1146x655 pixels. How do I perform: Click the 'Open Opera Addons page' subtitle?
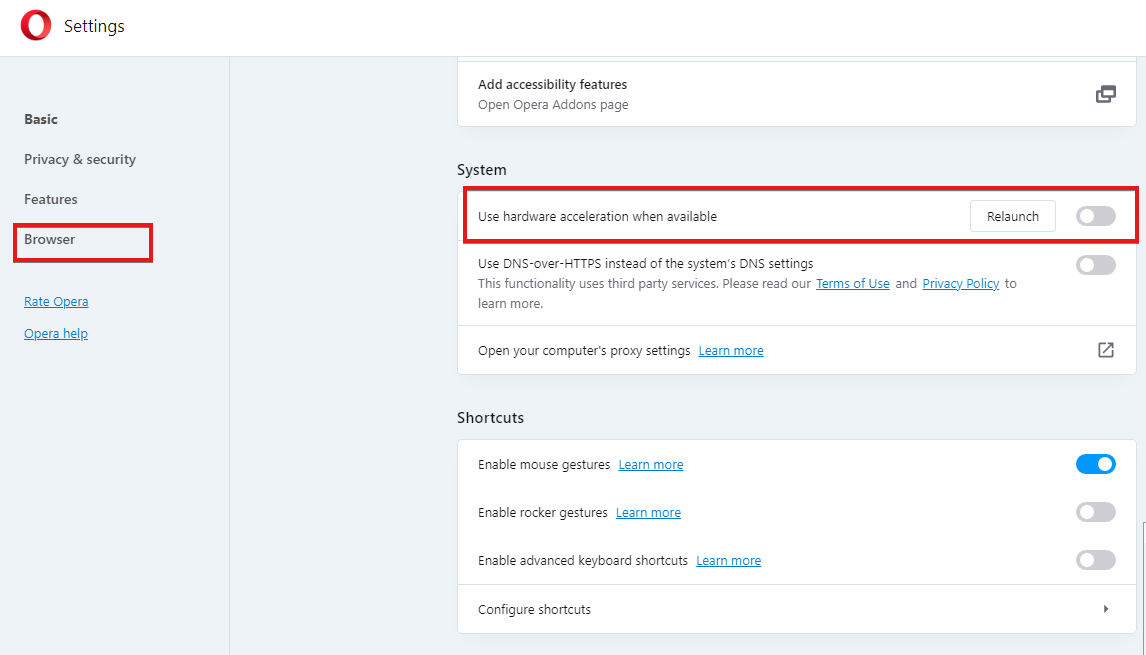(x=553, y=105)
